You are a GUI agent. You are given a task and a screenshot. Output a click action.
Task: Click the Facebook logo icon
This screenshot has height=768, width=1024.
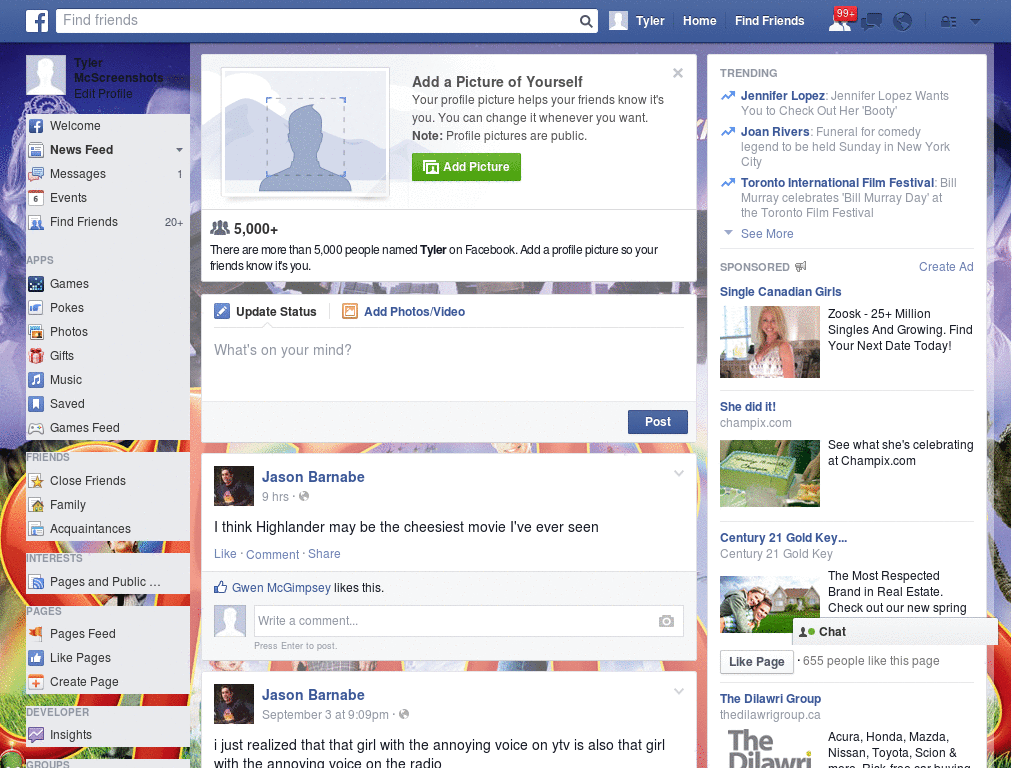point(37,21)
